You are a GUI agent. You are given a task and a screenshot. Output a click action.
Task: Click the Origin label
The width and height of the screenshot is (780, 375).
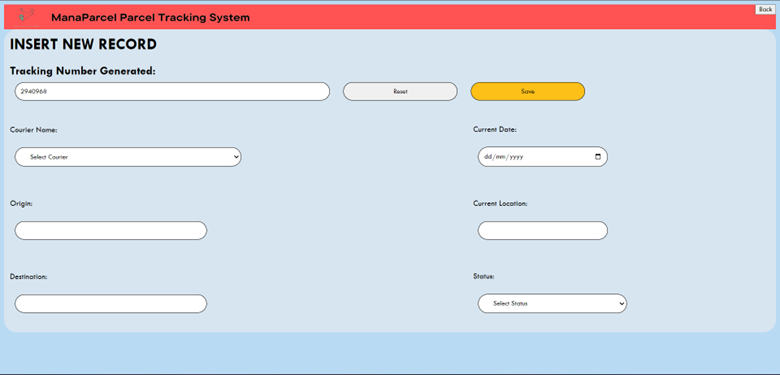(21, 204)
